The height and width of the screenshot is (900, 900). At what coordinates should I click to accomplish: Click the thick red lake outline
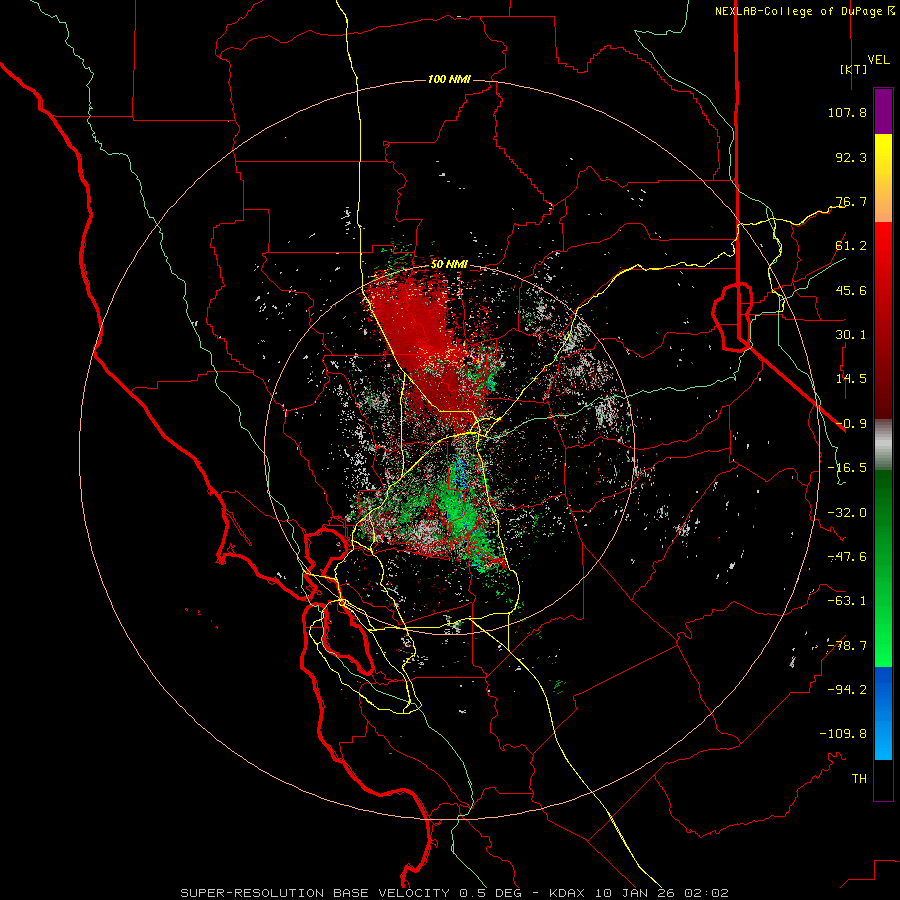[732, 316]
